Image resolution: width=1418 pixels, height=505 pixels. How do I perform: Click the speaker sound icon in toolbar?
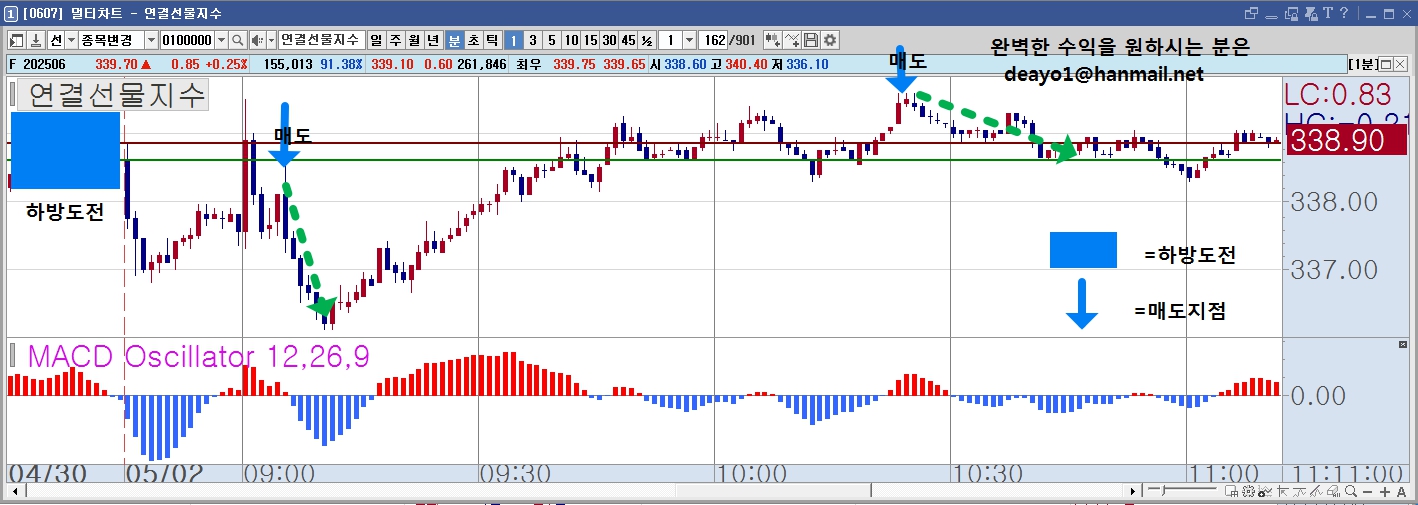pyautogui.click(x=257, y=40)
